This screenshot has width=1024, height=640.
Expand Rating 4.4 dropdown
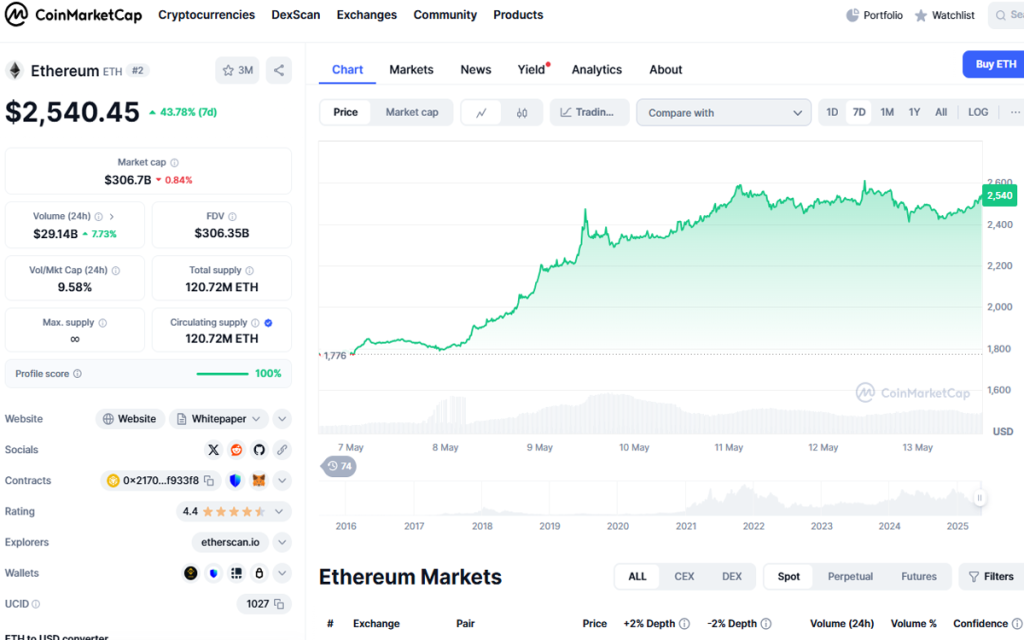tap(234, 511)
